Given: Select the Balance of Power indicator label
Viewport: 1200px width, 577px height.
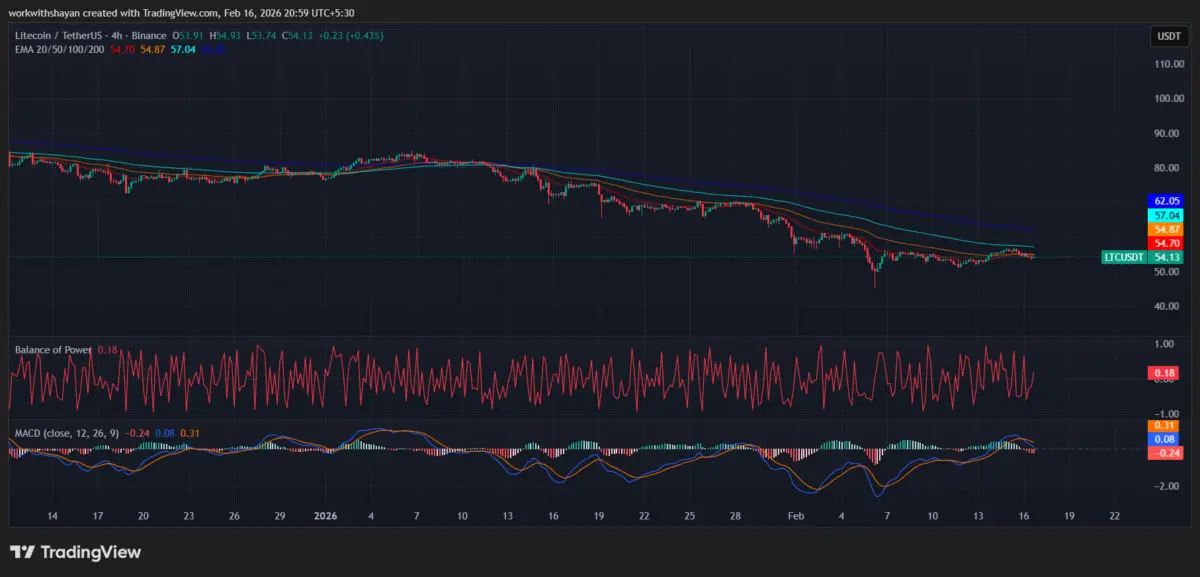Looking at the screenshot, I should (53, 350).
